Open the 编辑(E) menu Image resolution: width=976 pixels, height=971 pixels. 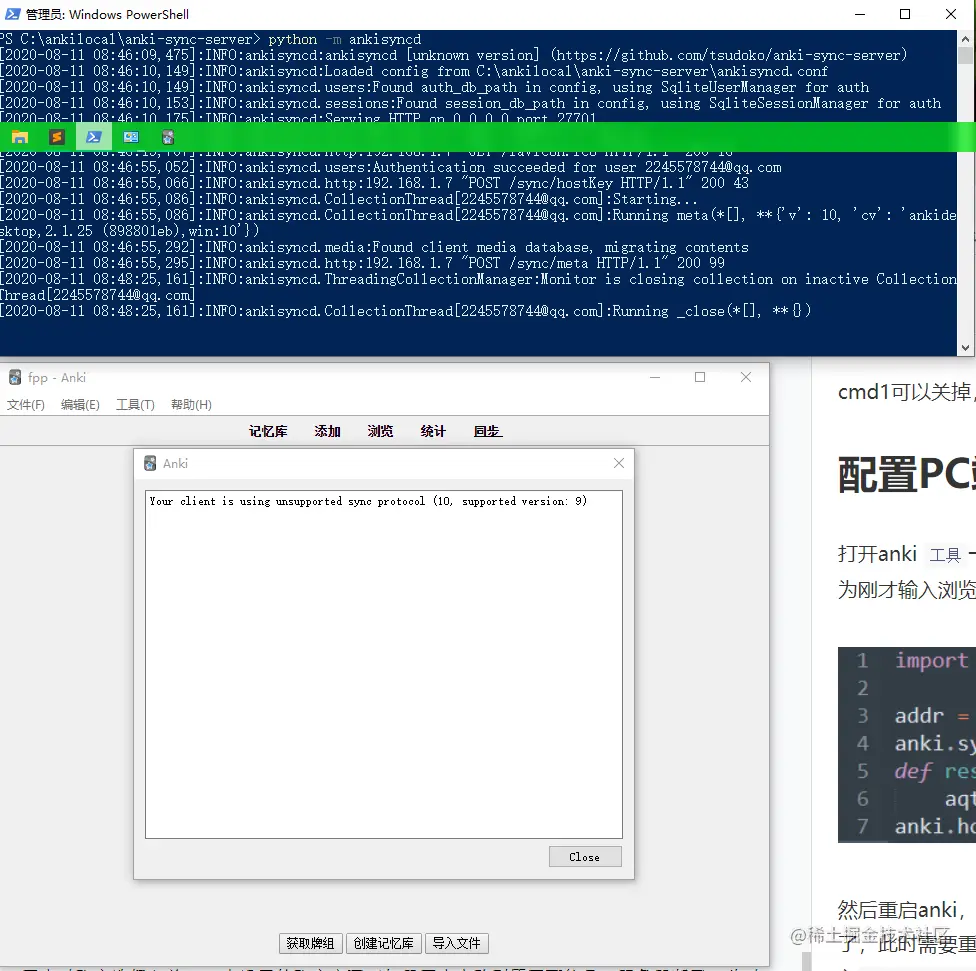tap(80, 405)
